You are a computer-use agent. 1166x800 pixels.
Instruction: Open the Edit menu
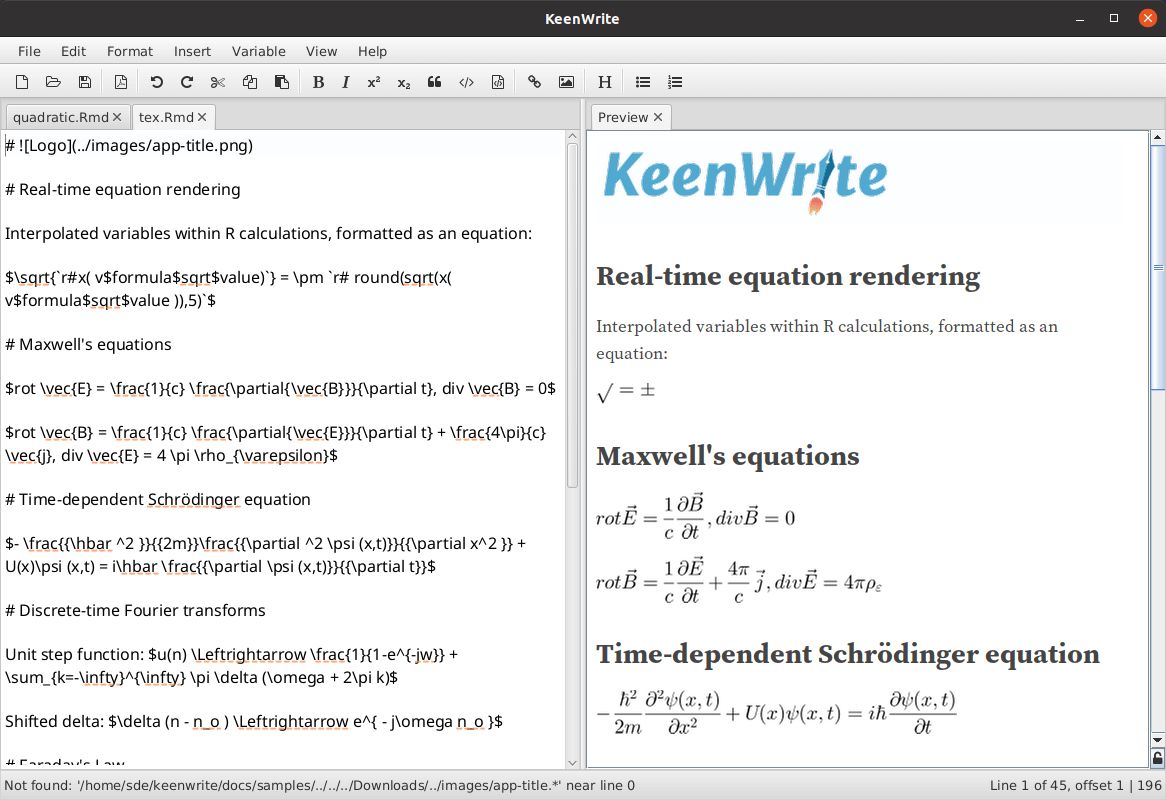pyautogui.click(x=74, y=51)
